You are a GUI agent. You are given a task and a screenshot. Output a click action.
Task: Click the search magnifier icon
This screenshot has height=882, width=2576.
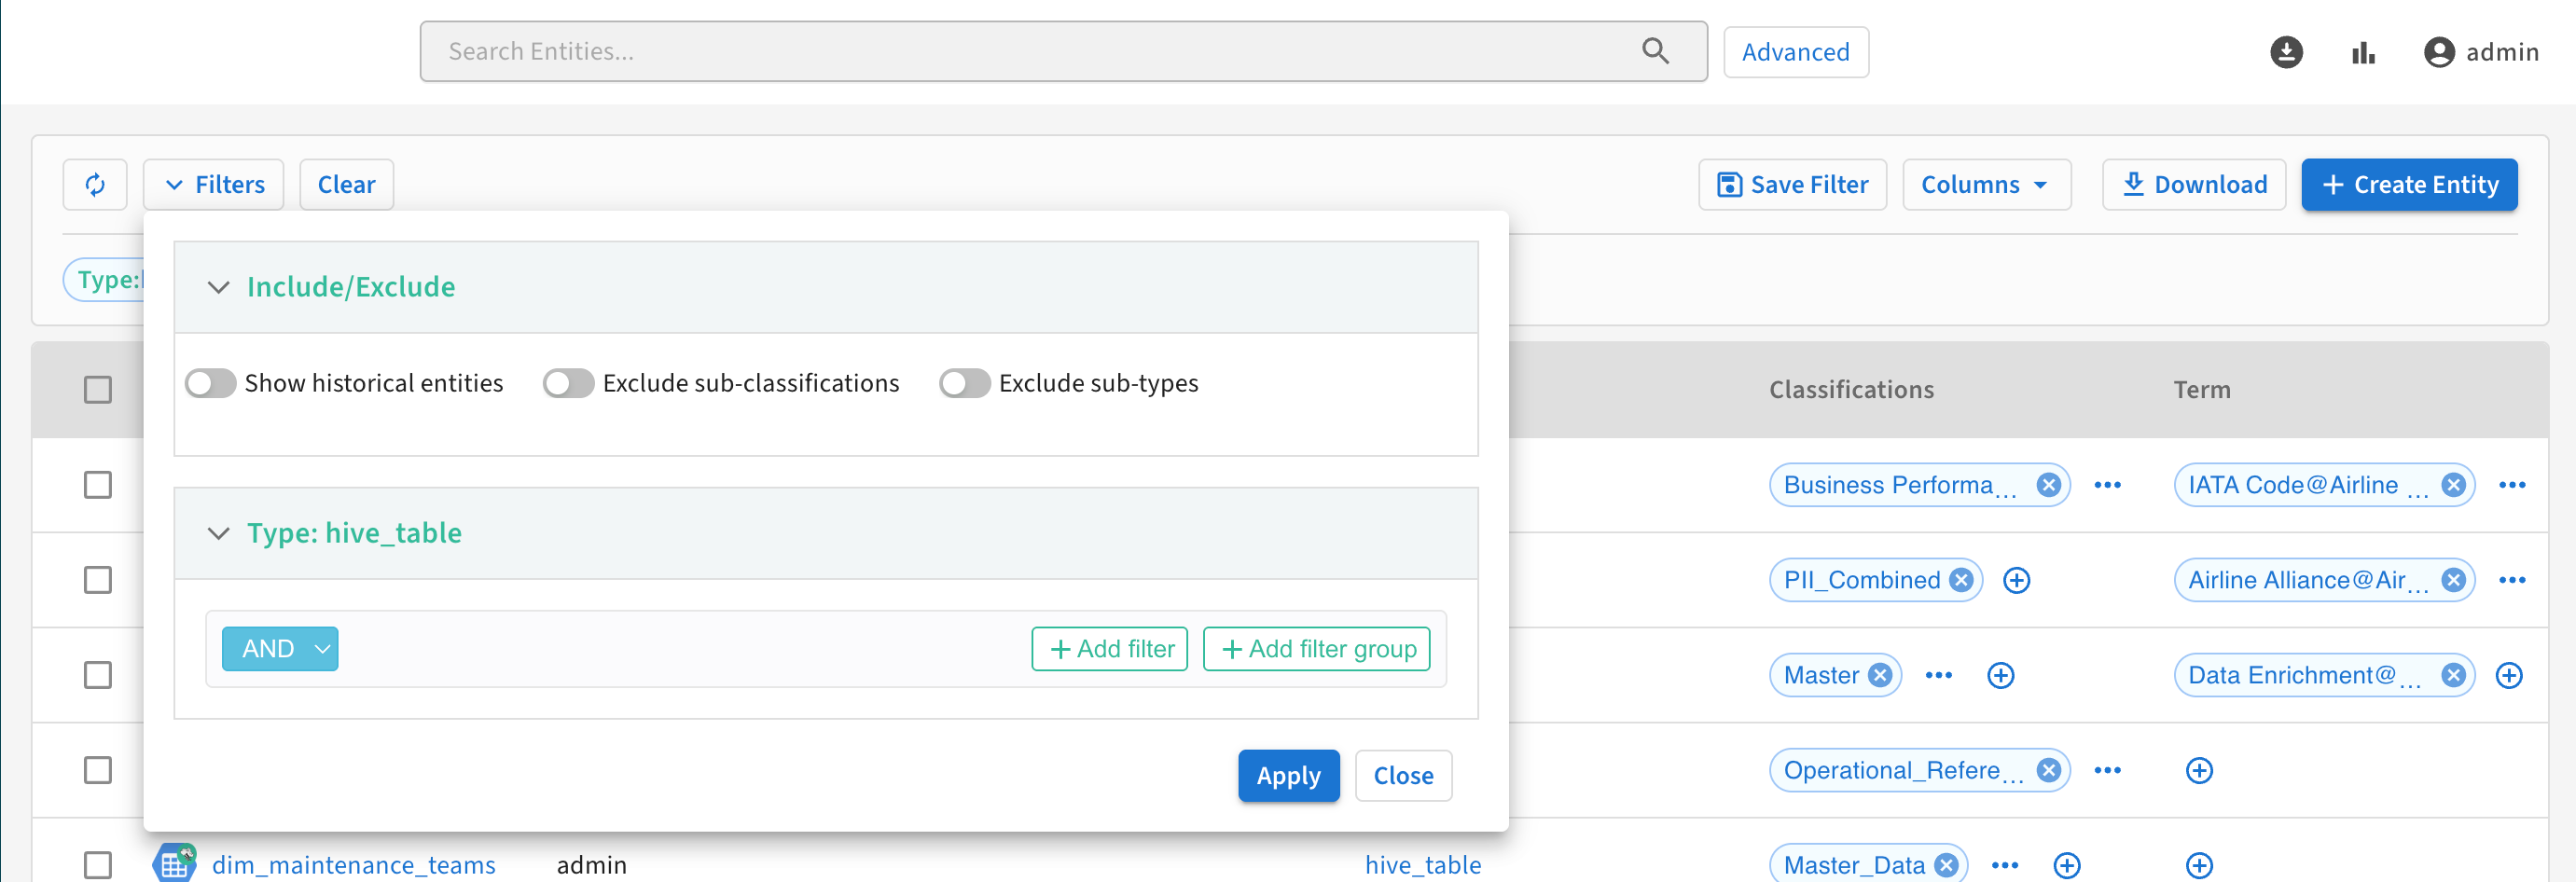pyautogui.click(x=1655, y=51)
